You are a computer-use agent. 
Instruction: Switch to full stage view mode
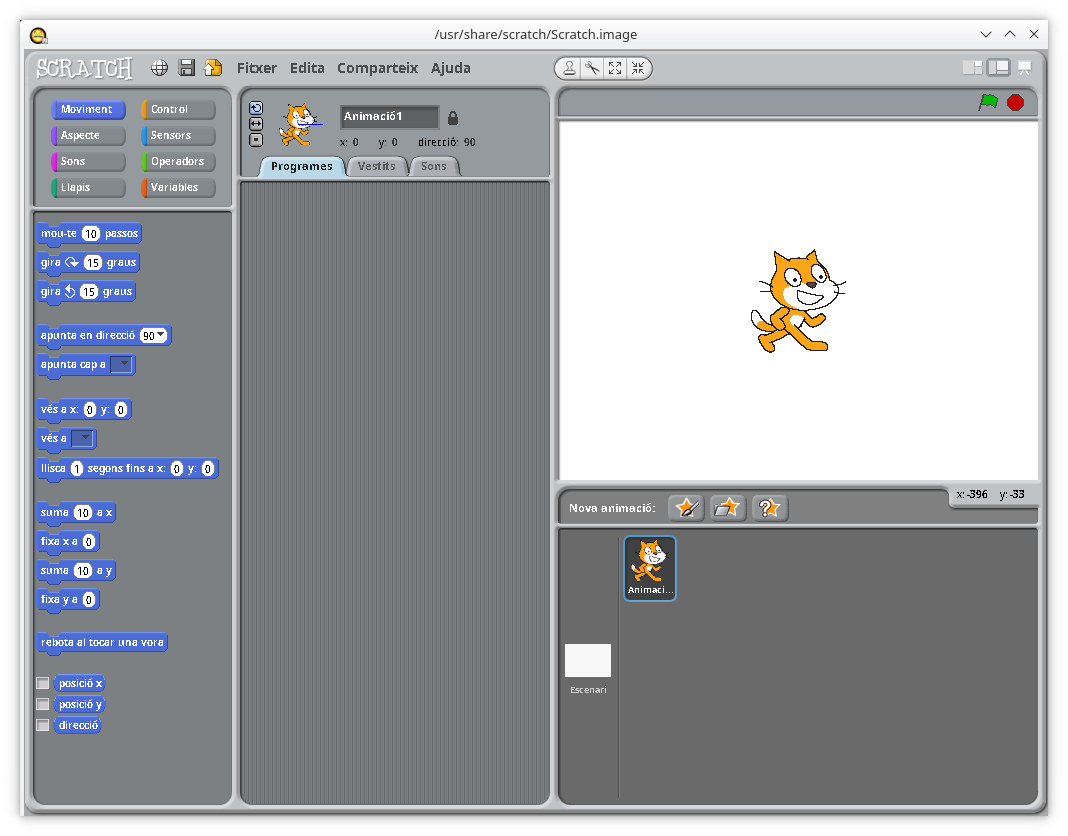(x=999, y=67)
